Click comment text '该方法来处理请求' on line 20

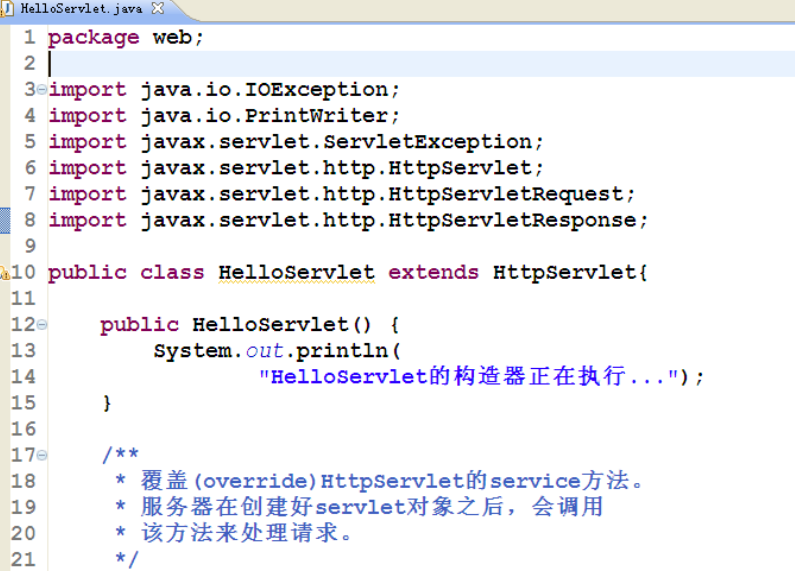(240, 533)
